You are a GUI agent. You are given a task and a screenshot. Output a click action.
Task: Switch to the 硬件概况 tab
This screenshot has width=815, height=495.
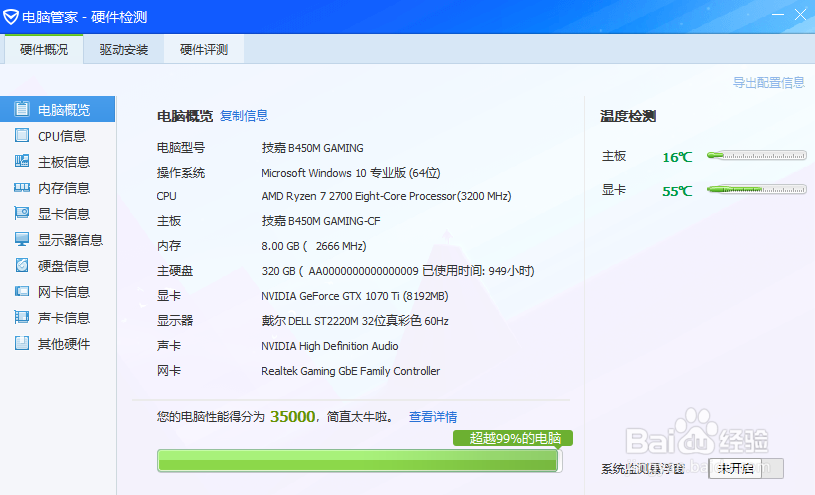(44, 49)
